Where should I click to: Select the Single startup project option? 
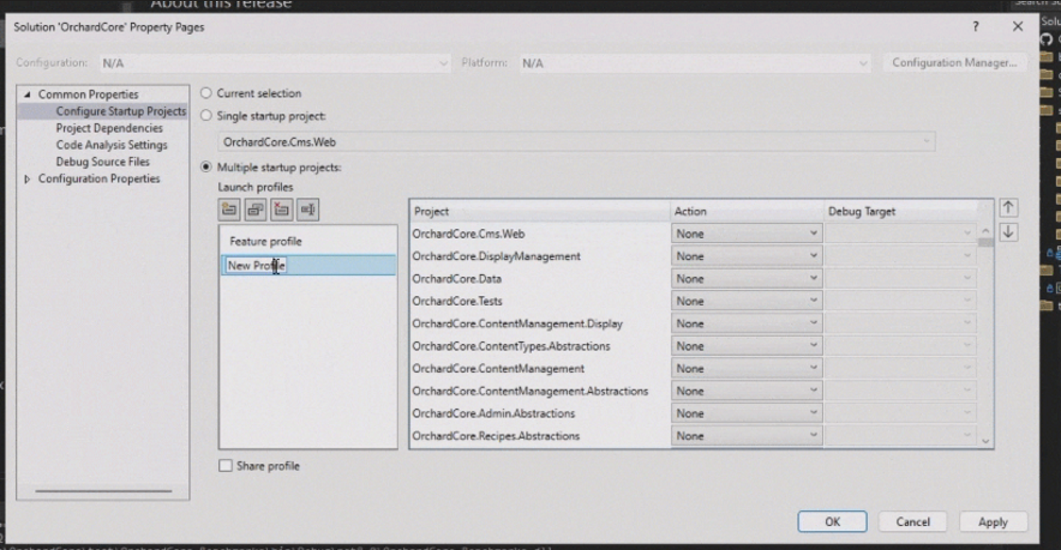pyautogui.click(x=206, y=116)
